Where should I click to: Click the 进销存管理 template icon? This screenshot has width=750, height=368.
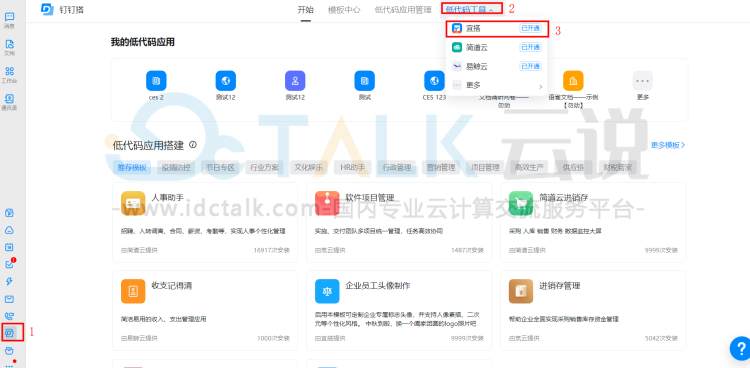(x=521, y=291)
